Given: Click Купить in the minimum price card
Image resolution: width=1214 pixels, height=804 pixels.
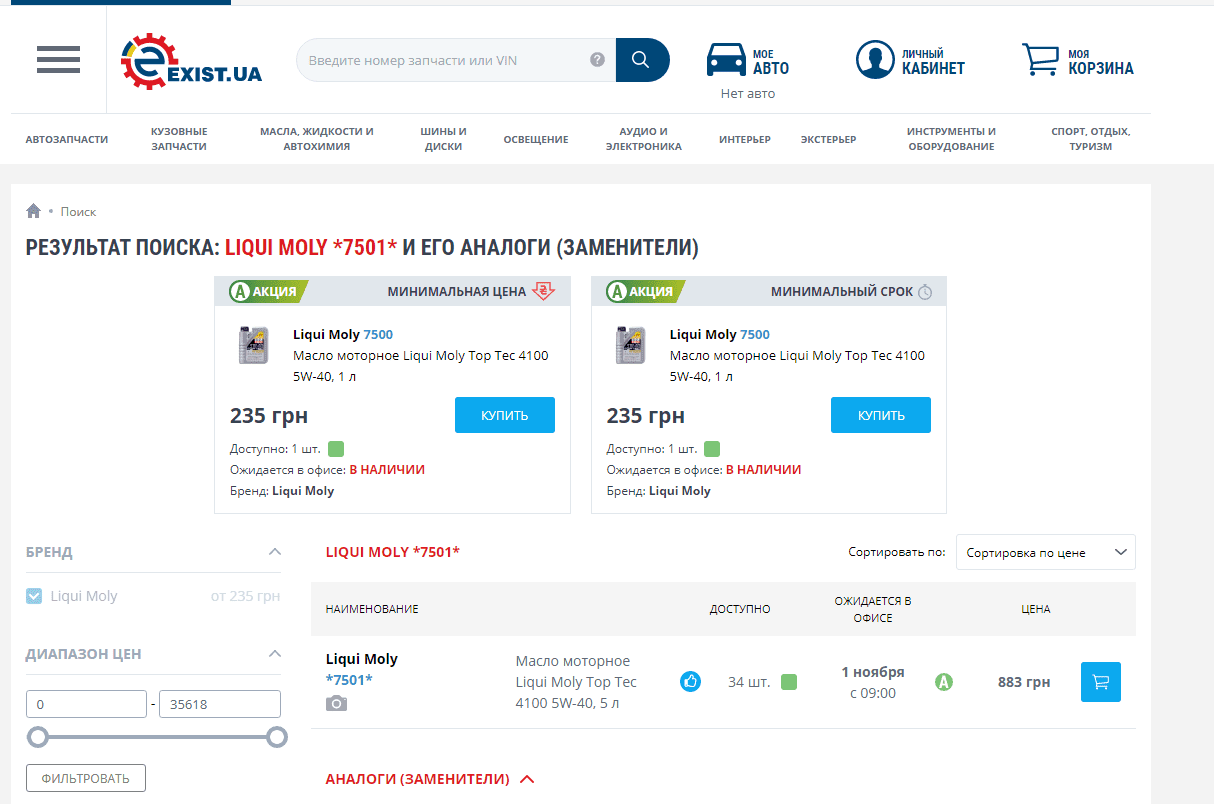Looking at the screenshot, I should point(504,415).
